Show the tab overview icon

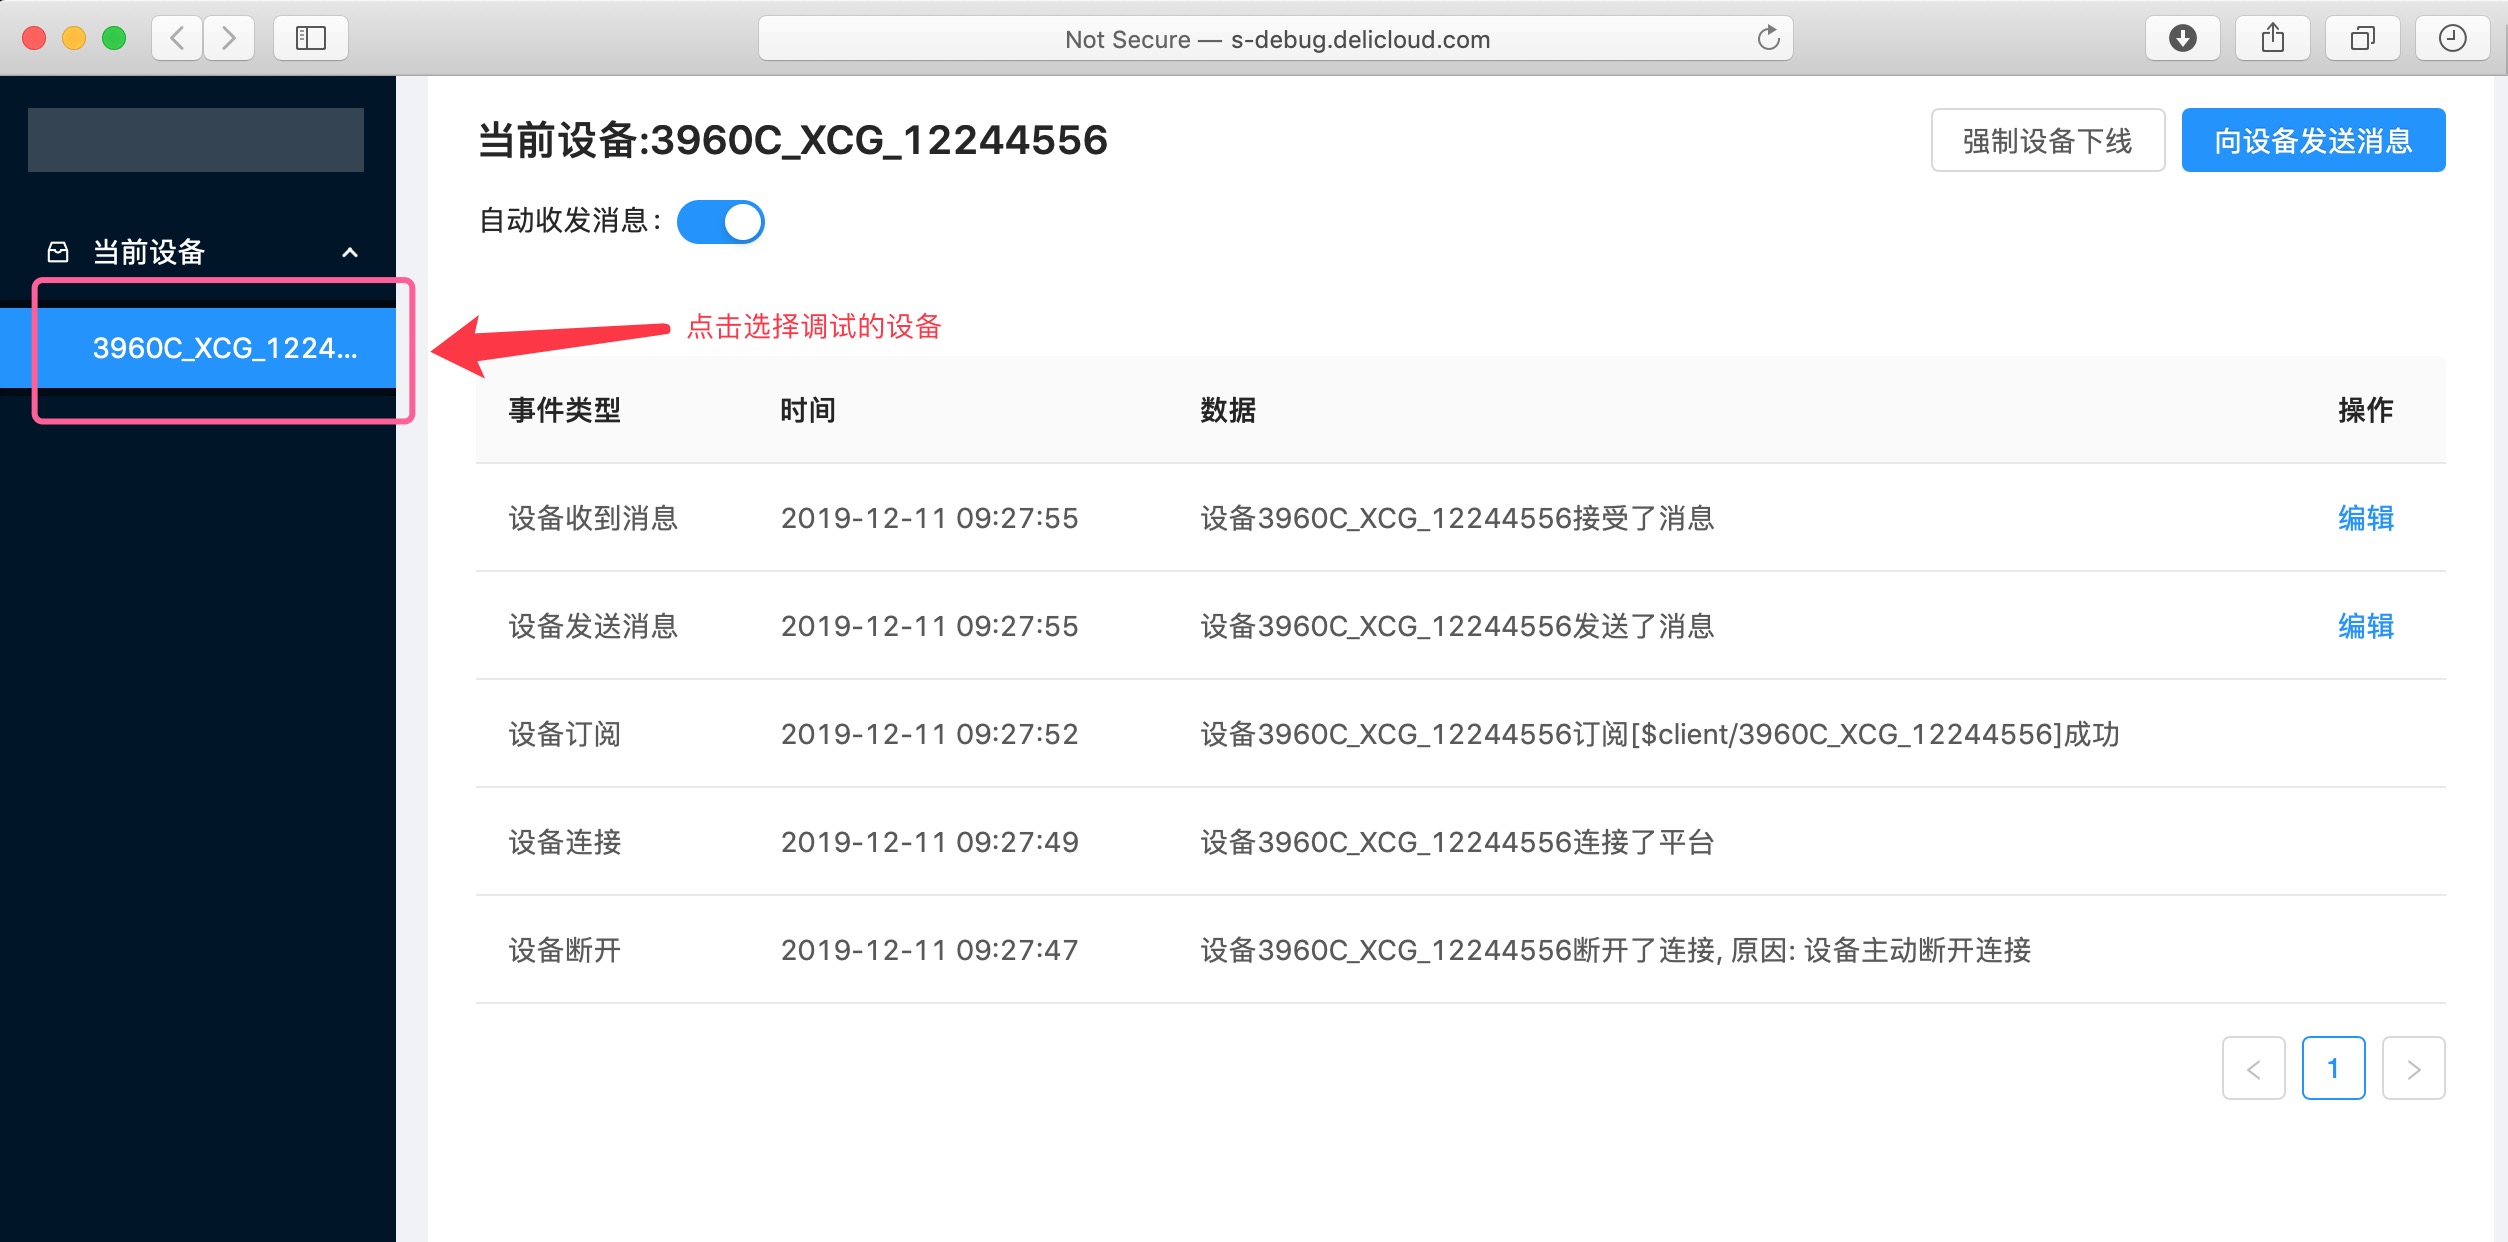coord(2362,39)
